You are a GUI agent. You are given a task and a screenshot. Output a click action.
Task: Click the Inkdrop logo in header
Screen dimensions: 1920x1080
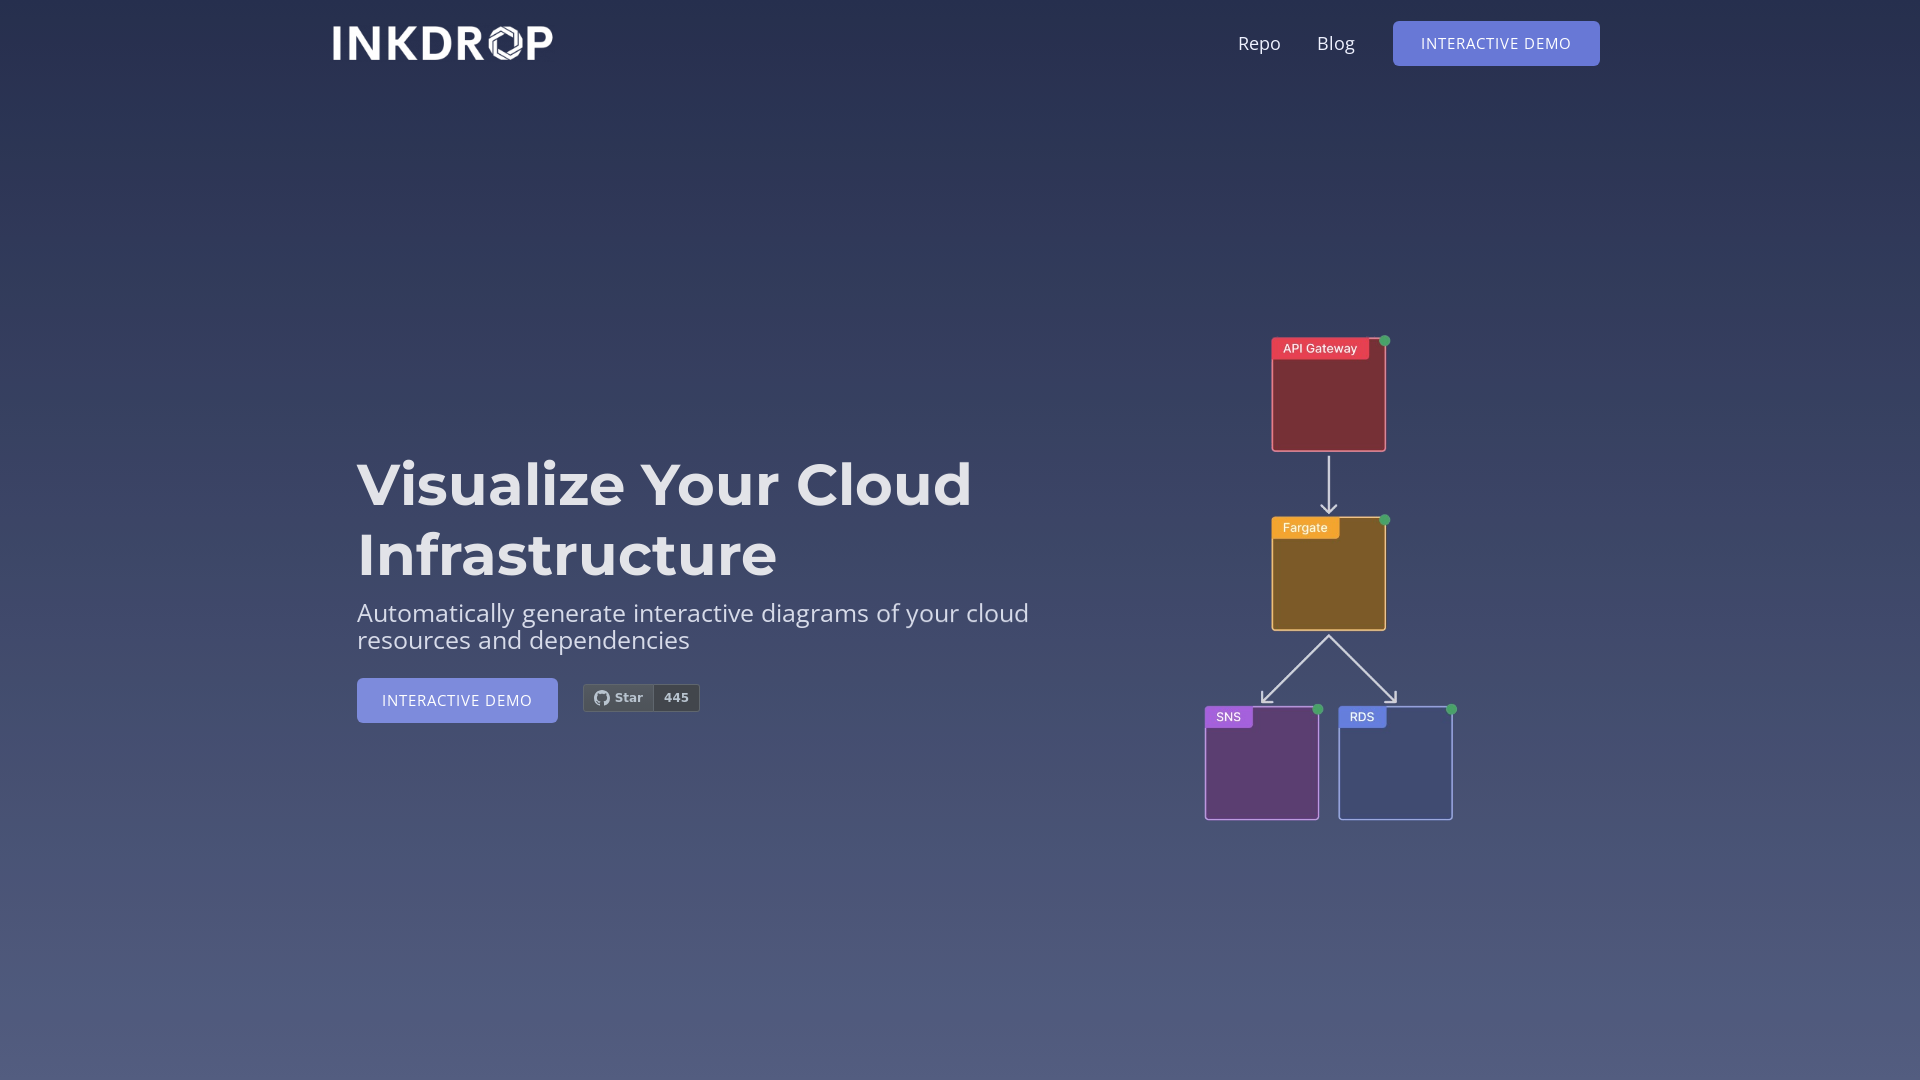click(x=443, y=43)
